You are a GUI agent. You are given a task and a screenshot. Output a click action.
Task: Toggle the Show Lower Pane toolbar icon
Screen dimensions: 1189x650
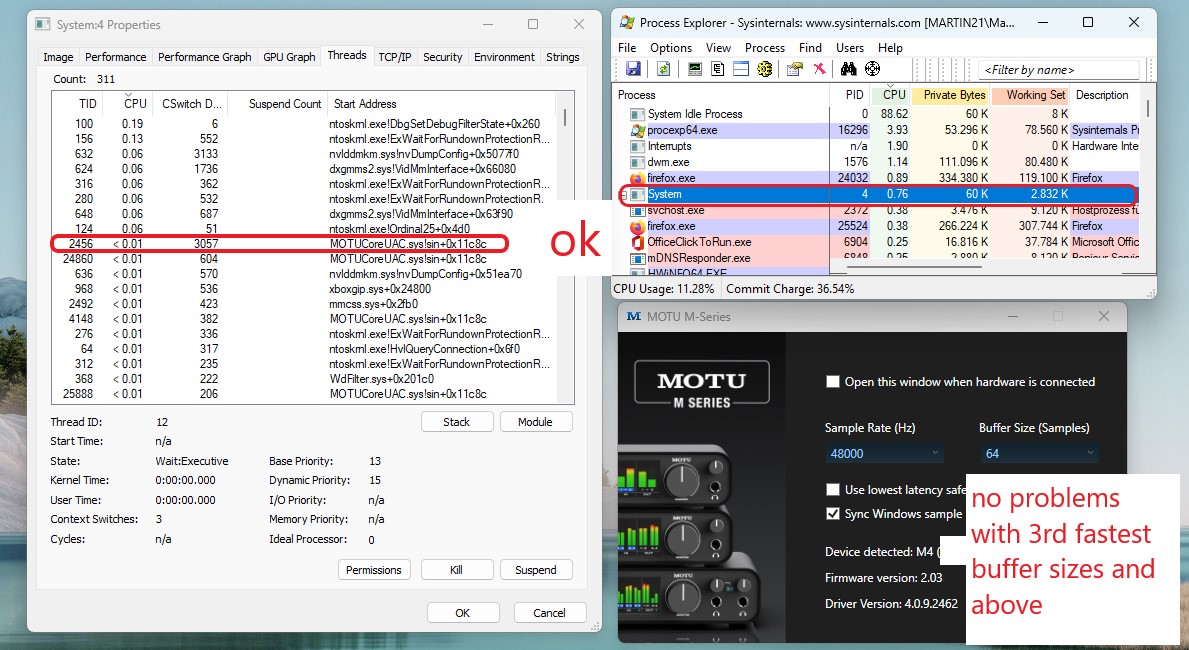click(x=741, y=69)
